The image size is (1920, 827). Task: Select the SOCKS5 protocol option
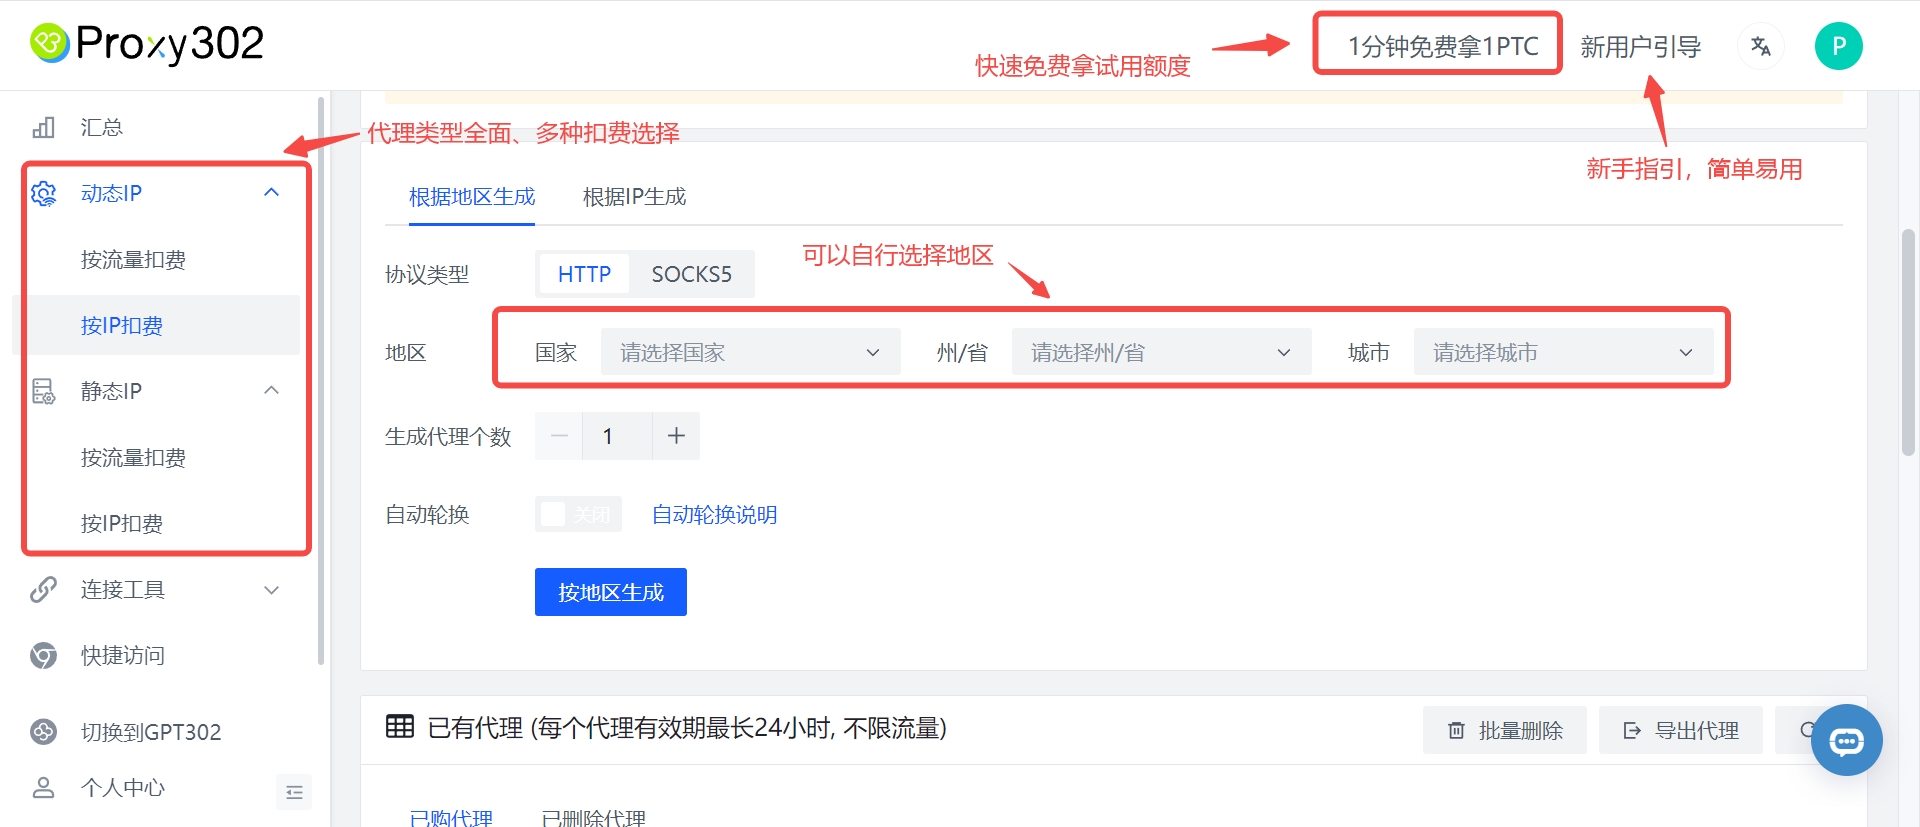point(692,274)
